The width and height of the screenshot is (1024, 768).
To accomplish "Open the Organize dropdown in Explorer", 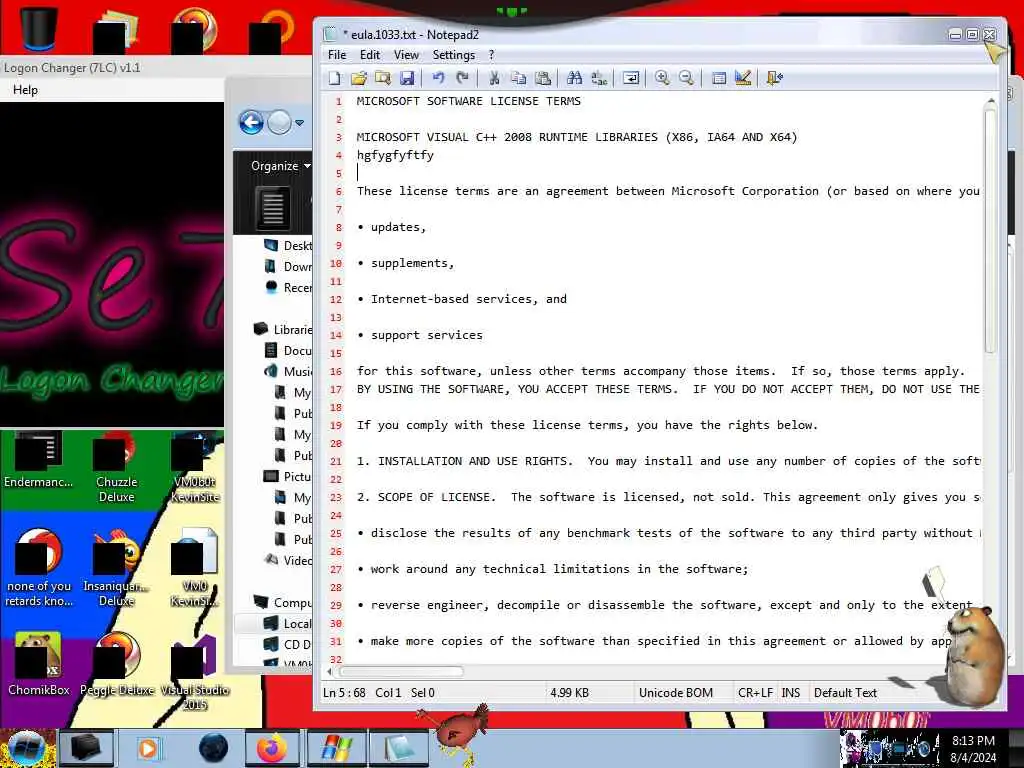I will point(281,166).
